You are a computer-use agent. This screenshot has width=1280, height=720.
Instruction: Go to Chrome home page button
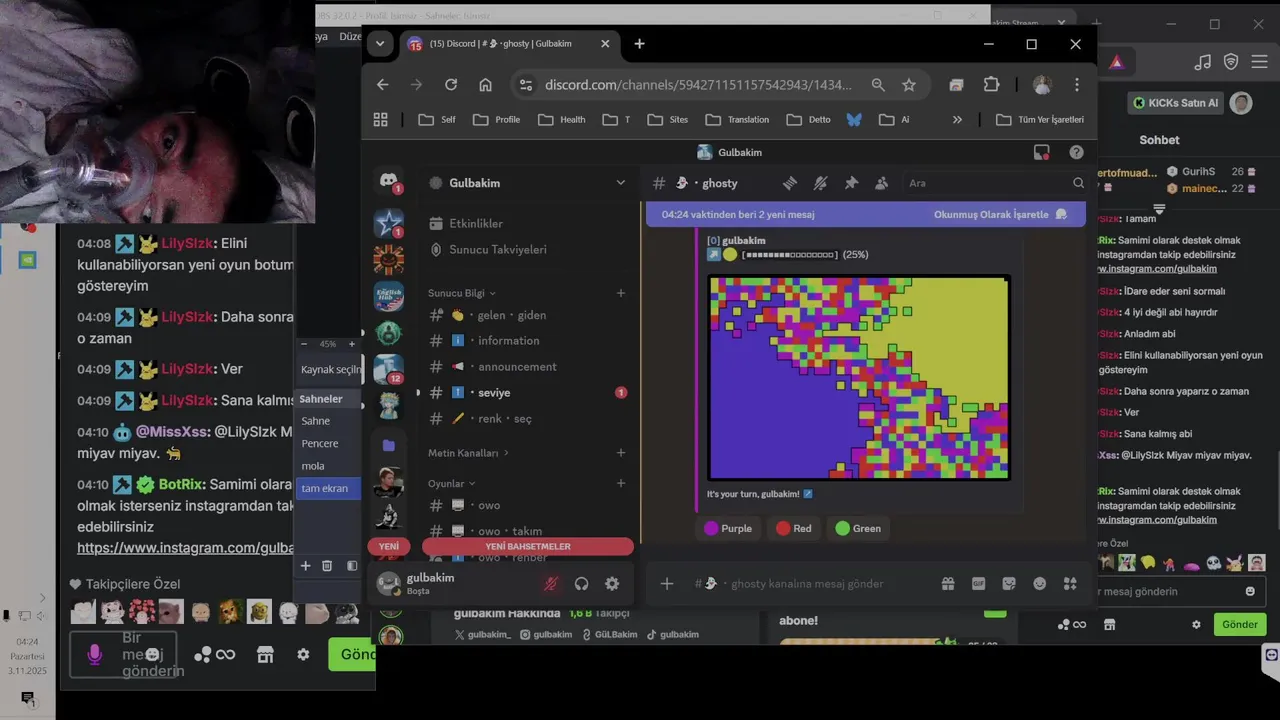pyautogui.click(x=485, y=85)
